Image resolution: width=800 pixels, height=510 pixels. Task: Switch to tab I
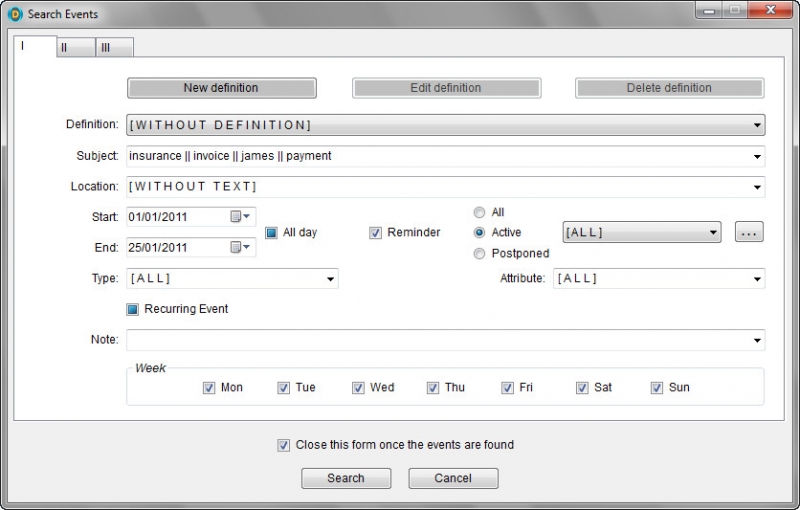point(35,46)
